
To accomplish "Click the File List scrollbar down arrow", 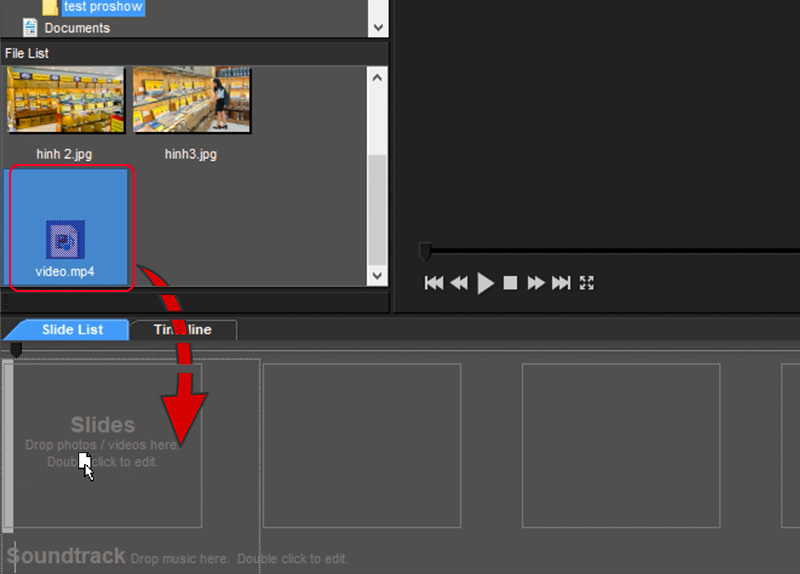I will (377, 275).
